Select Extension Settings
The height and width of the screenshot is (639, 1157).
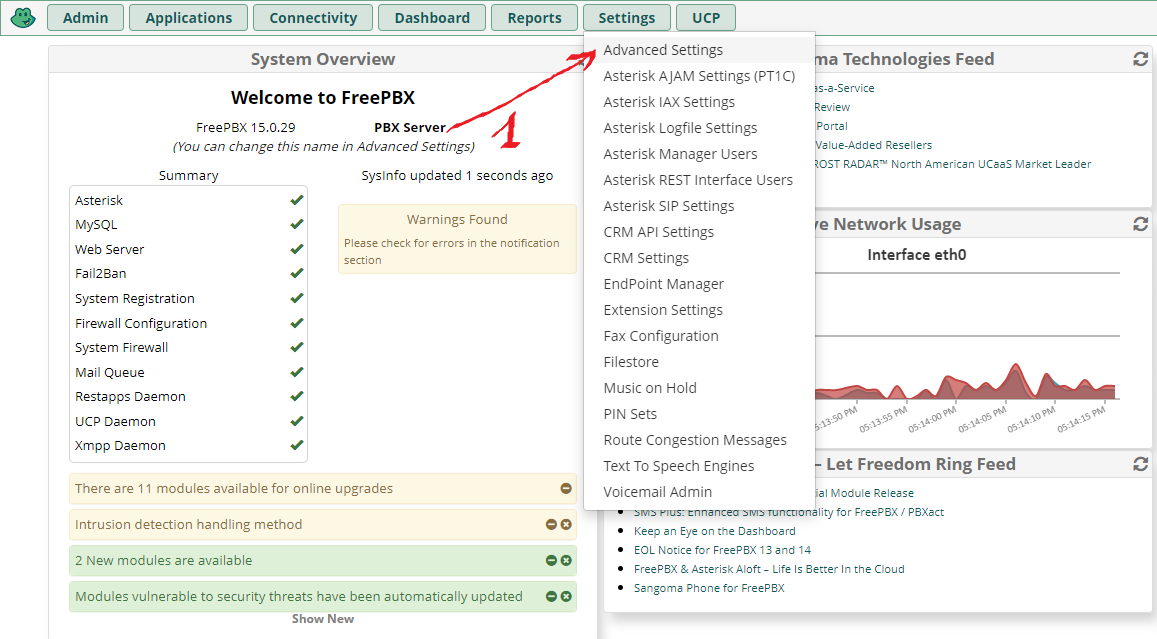click(699, 310)
